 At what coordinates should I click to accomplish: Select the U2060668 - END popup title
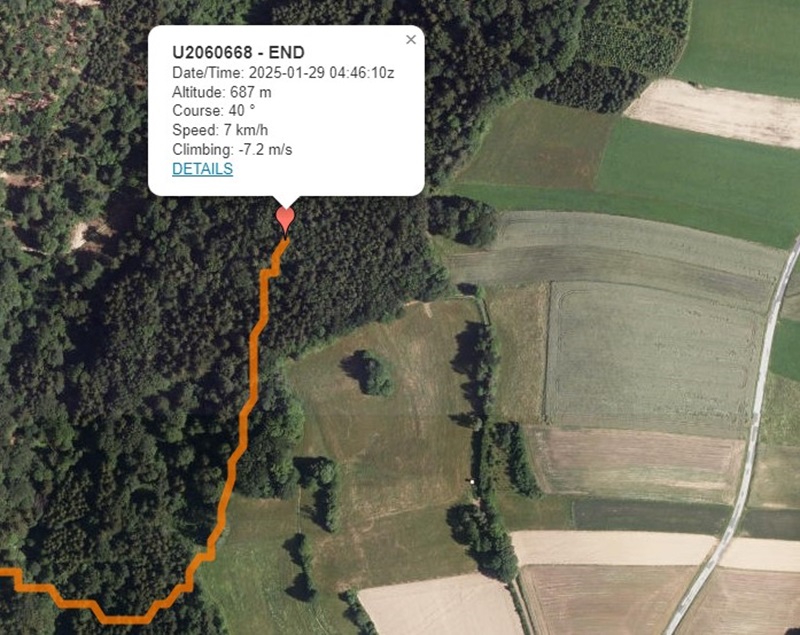pos(238,53)
